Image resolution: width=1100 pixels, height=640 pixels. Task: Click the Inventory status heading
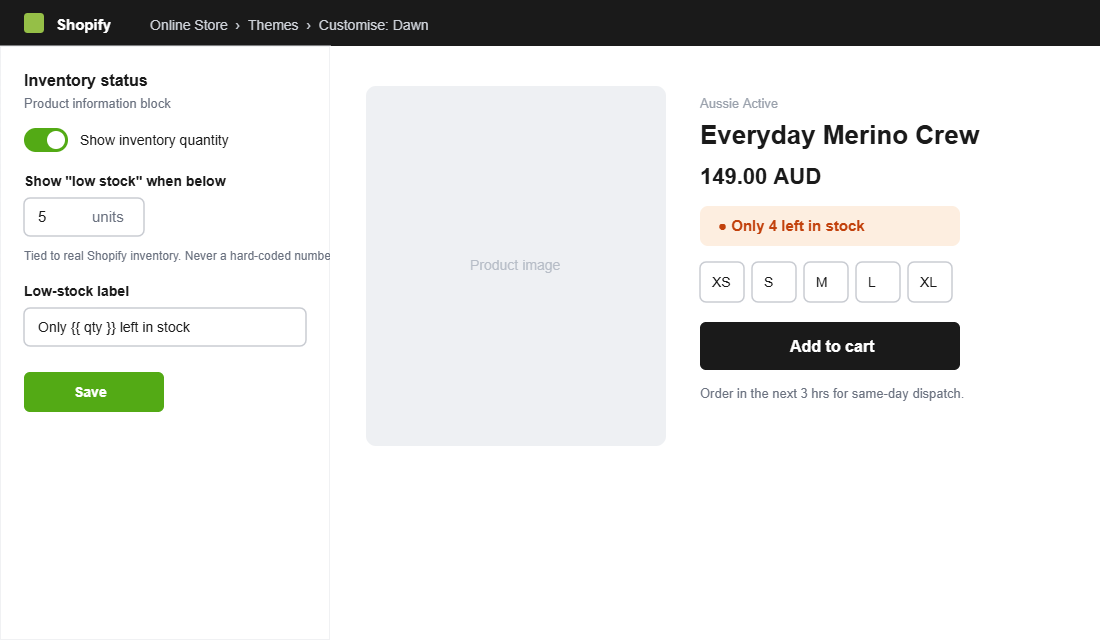86,81
